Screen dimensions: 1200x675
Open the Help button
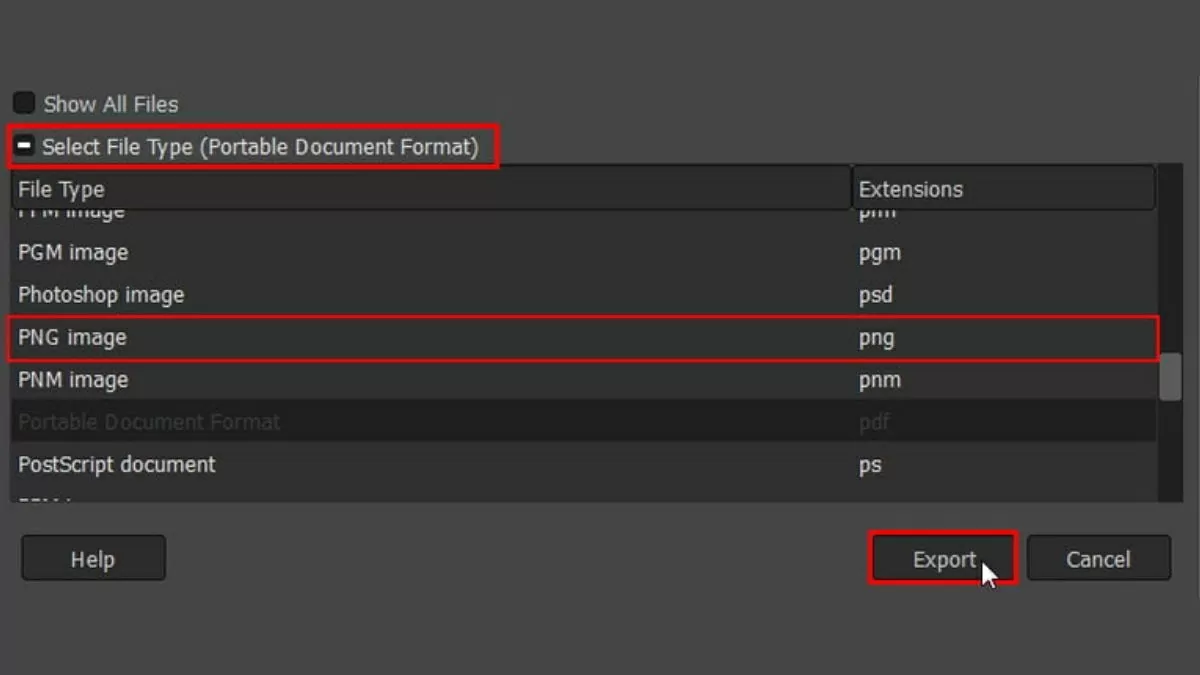coord(93,558)
